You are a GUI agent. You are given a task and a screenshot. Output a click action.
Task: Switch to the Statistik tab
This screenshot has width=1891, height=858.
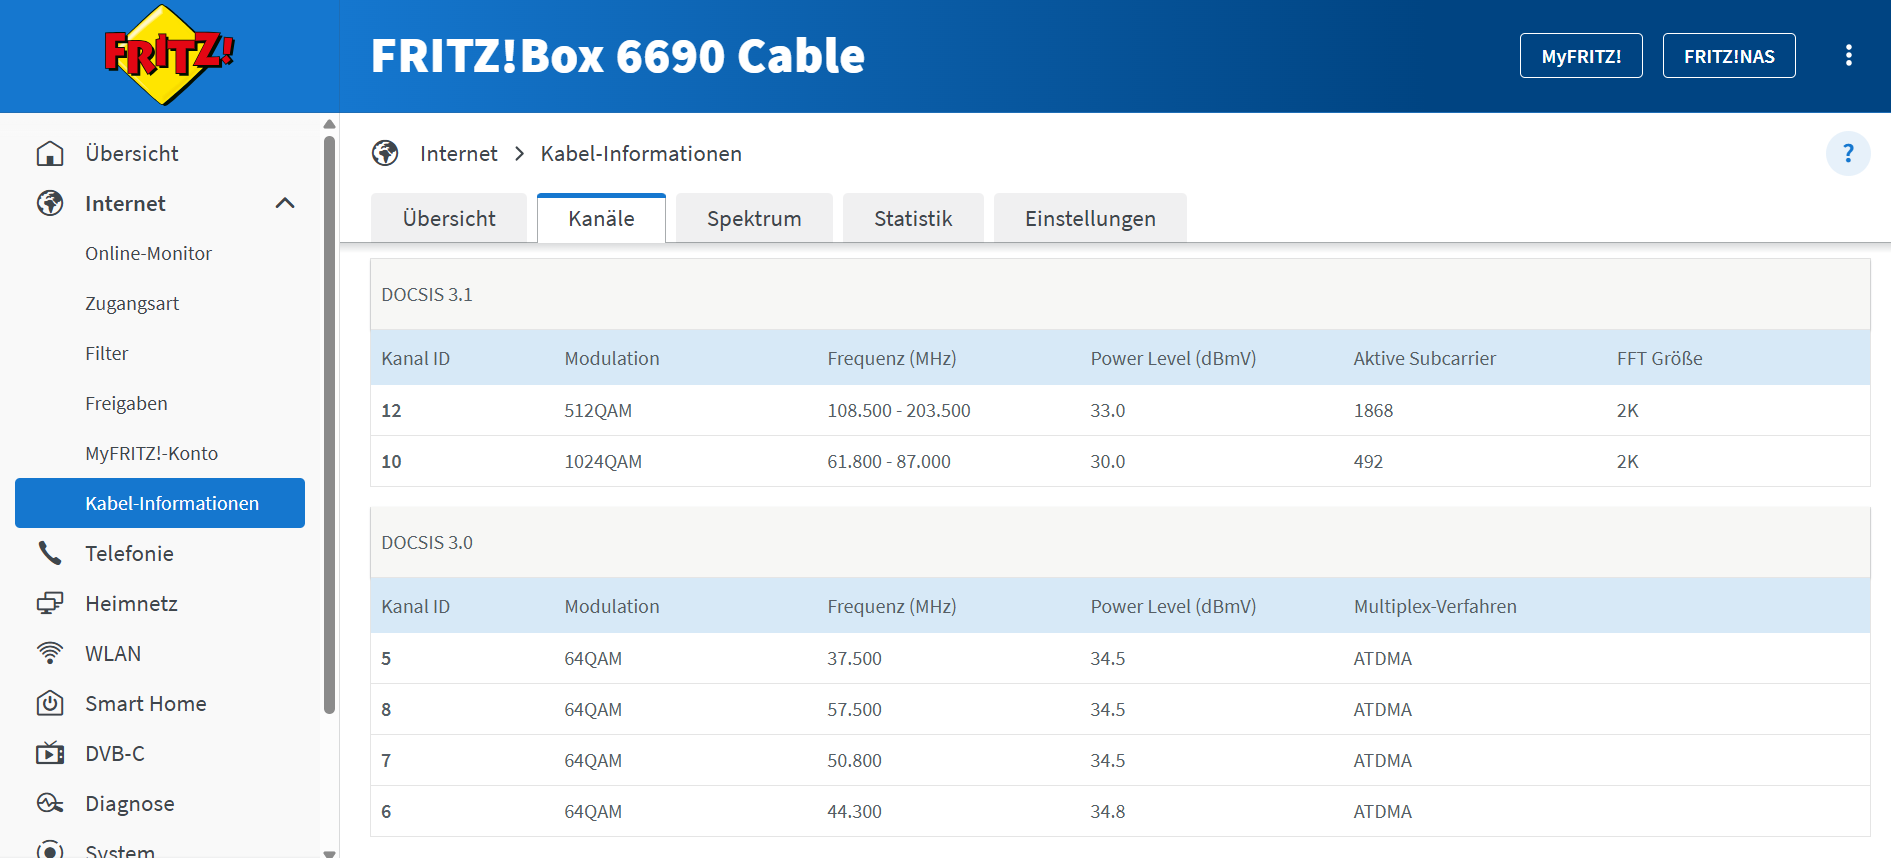pos(913,219)
